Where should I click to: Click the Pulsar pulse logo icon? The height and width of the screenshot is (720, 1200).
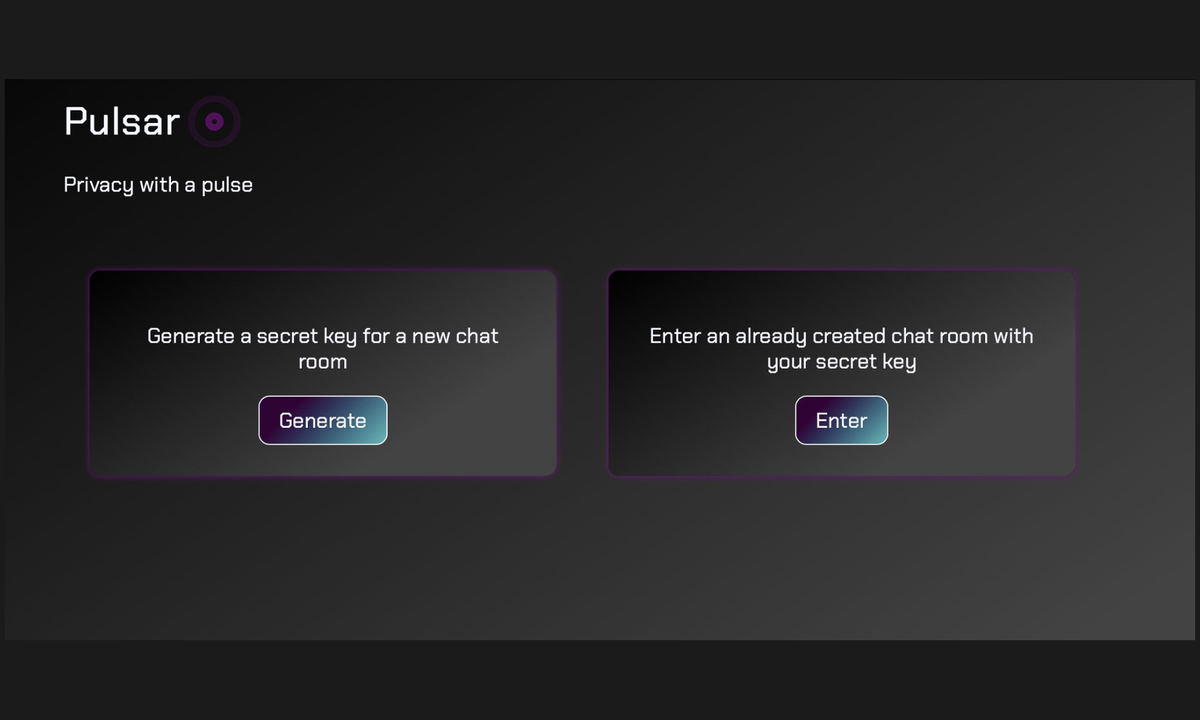click(214, 122)
